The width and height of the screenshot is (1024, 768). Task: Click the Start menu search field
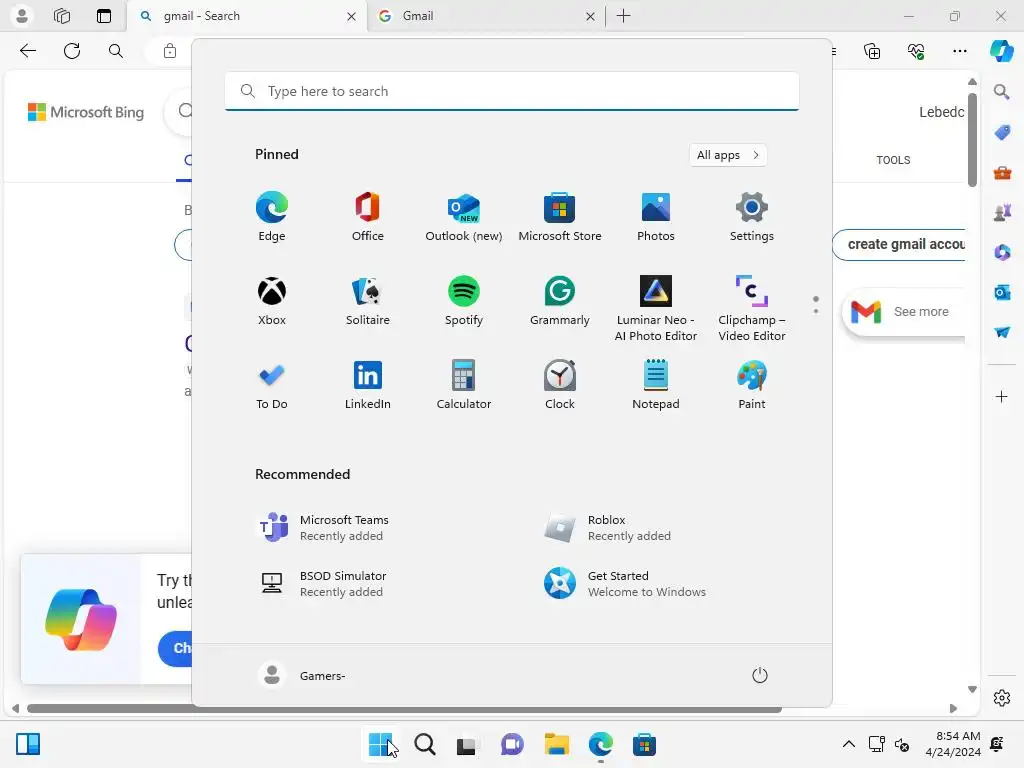coord(512,91)
